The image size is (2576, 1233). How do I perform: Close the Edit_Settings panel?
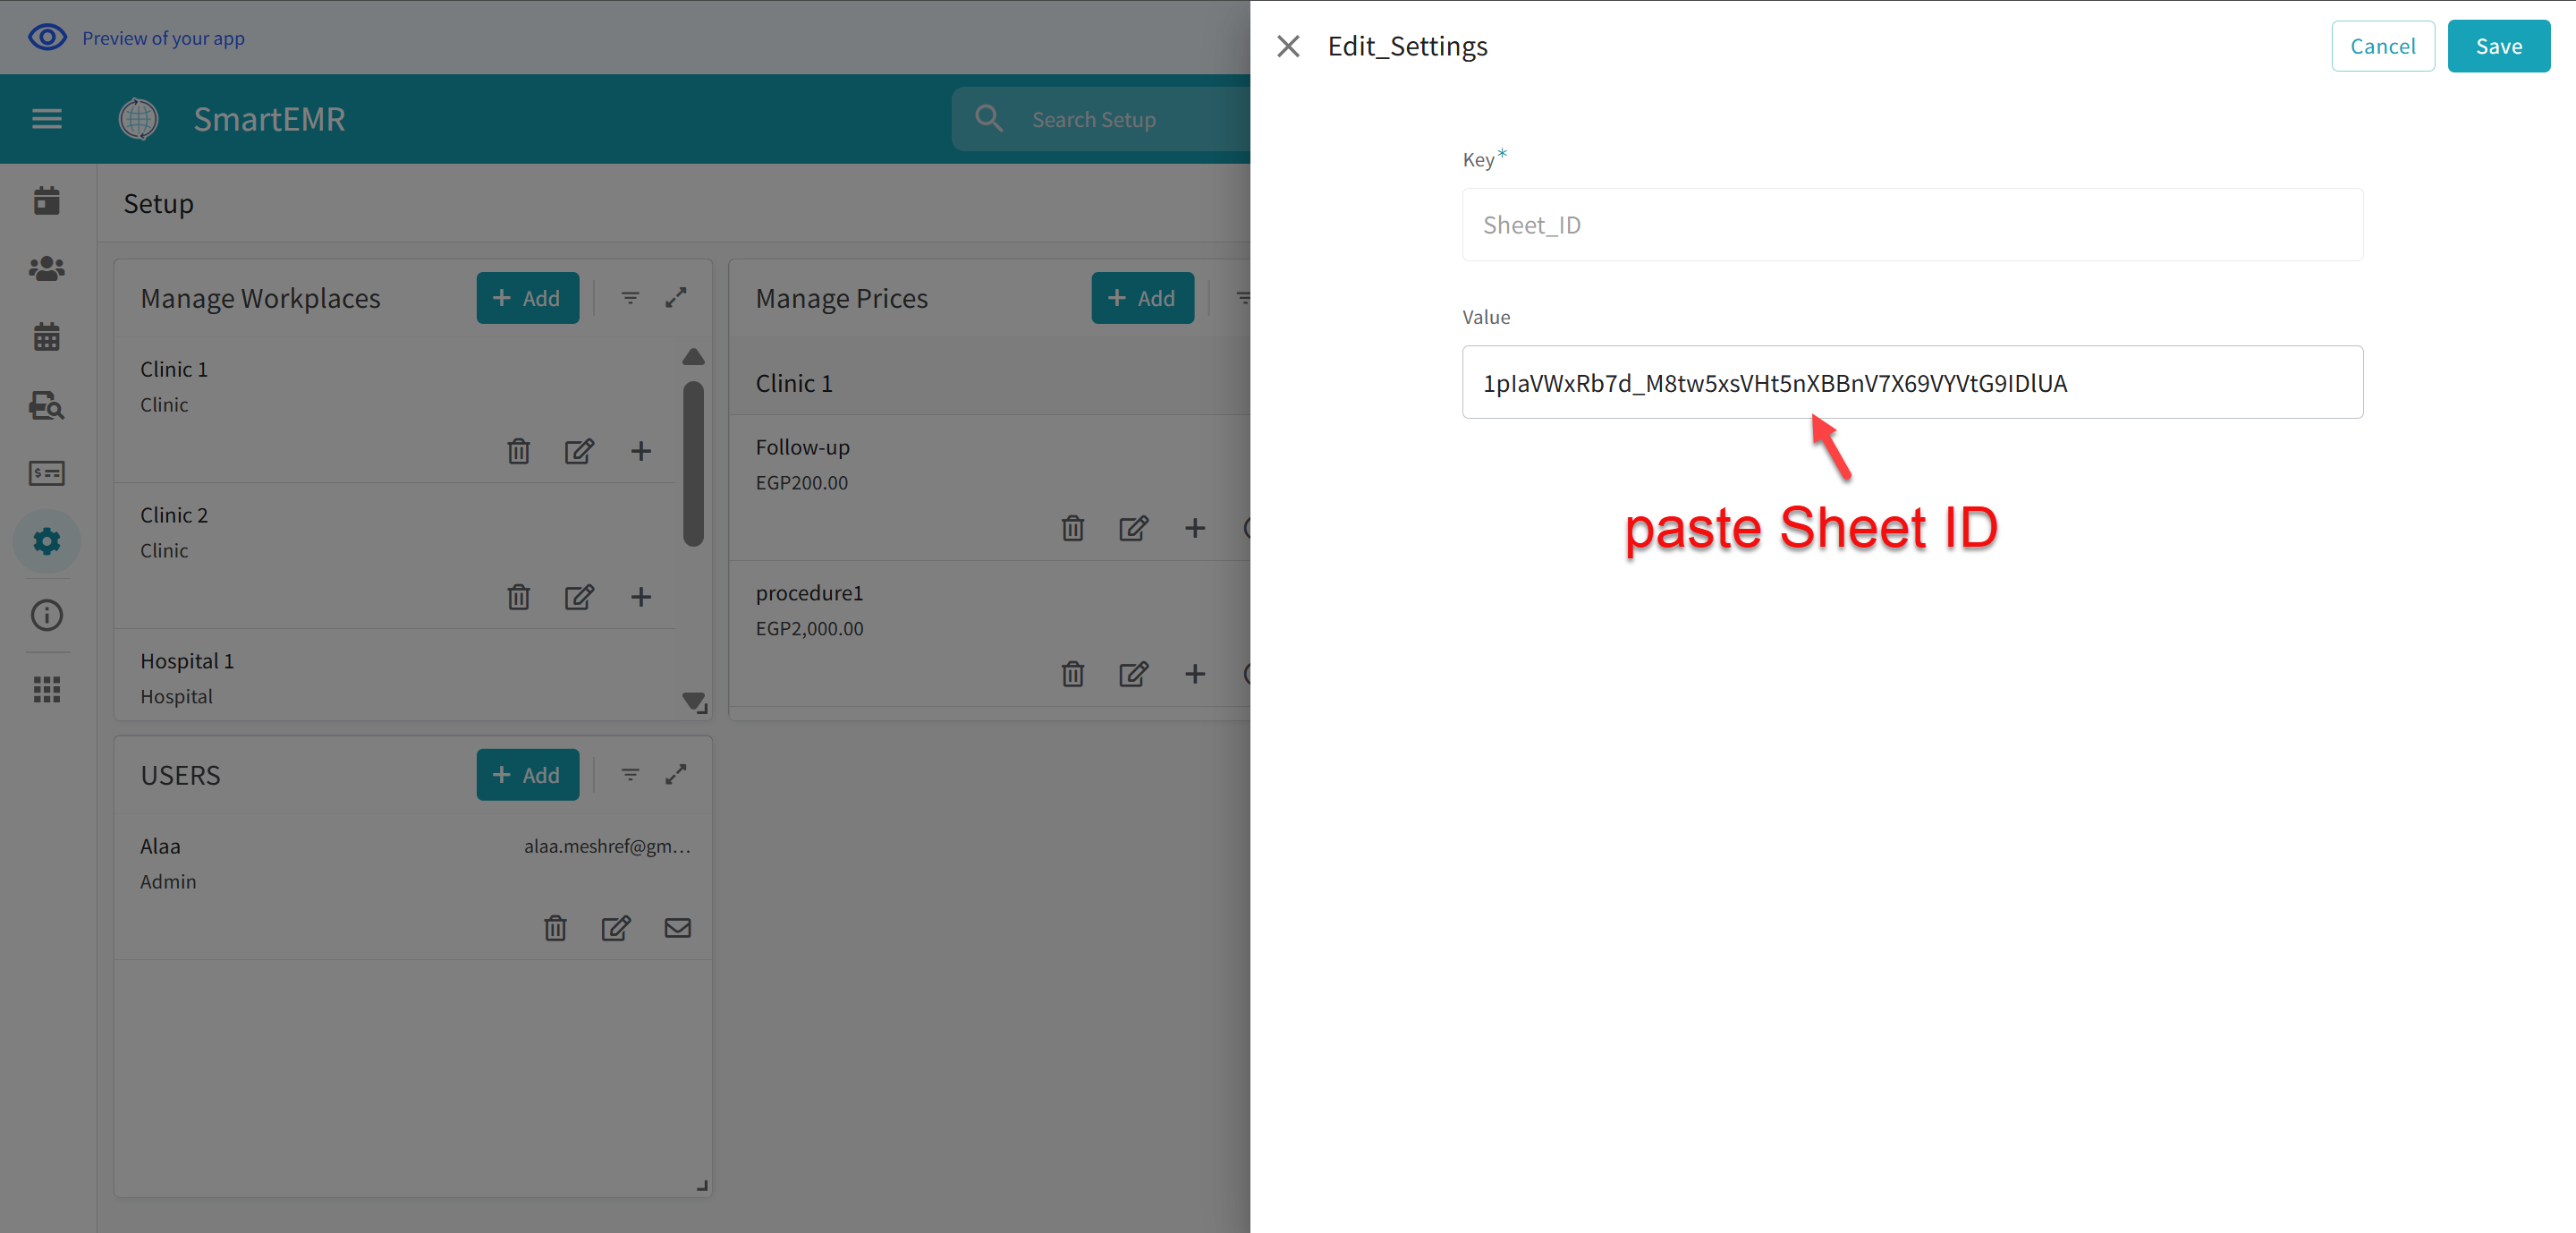[x=1288, y=46]
